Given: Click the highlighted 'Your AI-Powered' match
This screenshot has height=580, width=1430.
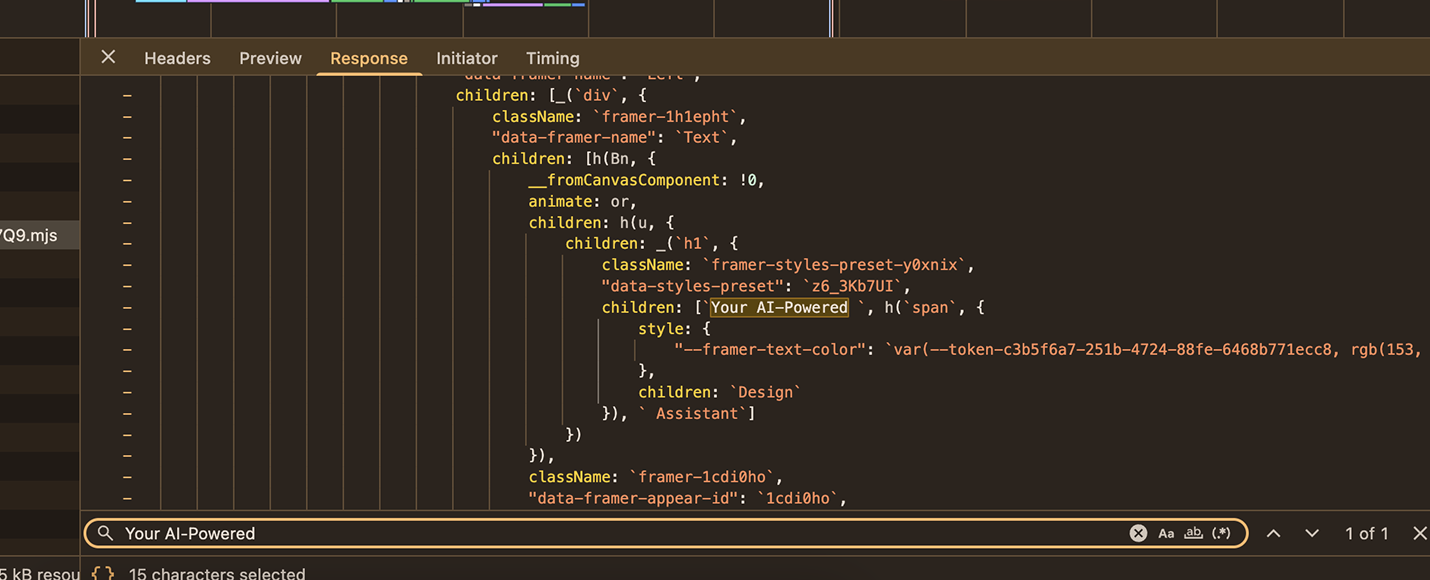Looking at the screenshot, I should click(x=779, y=308).
